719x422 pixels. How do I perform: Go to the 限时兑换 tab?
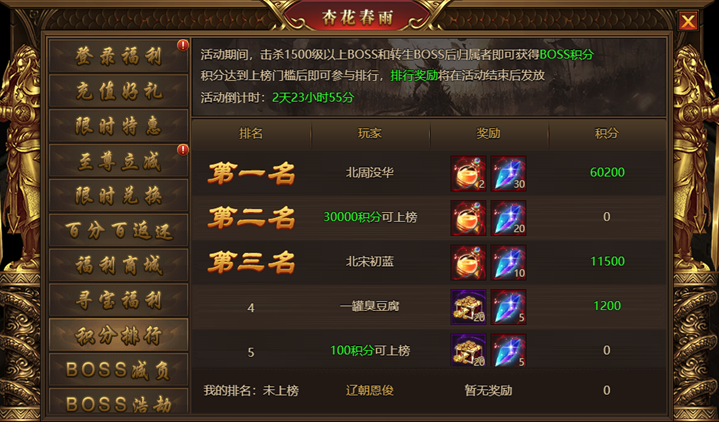point(119,196)
